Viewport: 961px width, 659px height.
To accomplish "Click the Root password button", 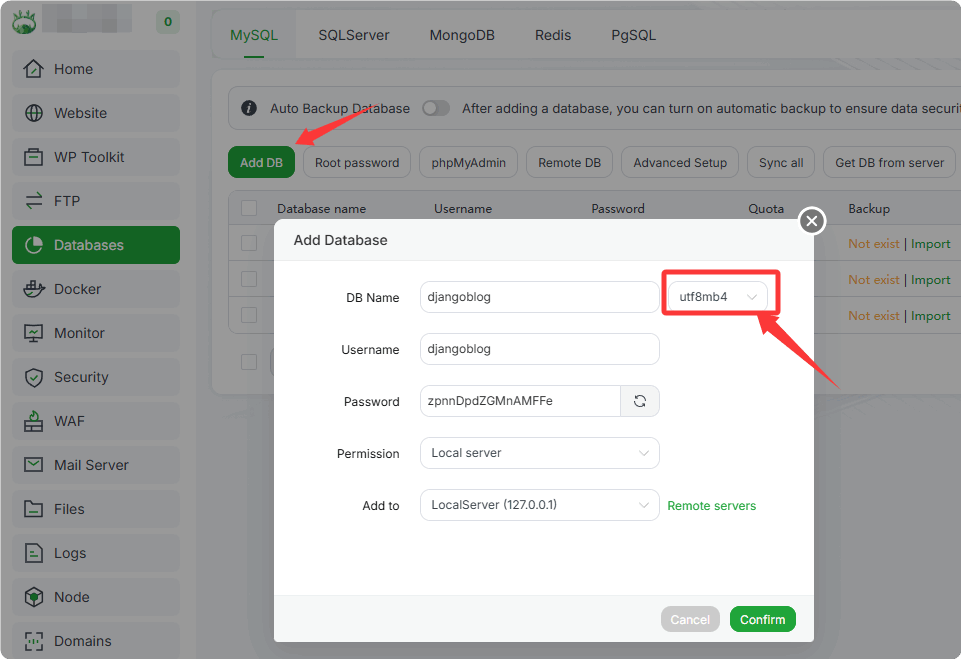I will pos(357,162).
